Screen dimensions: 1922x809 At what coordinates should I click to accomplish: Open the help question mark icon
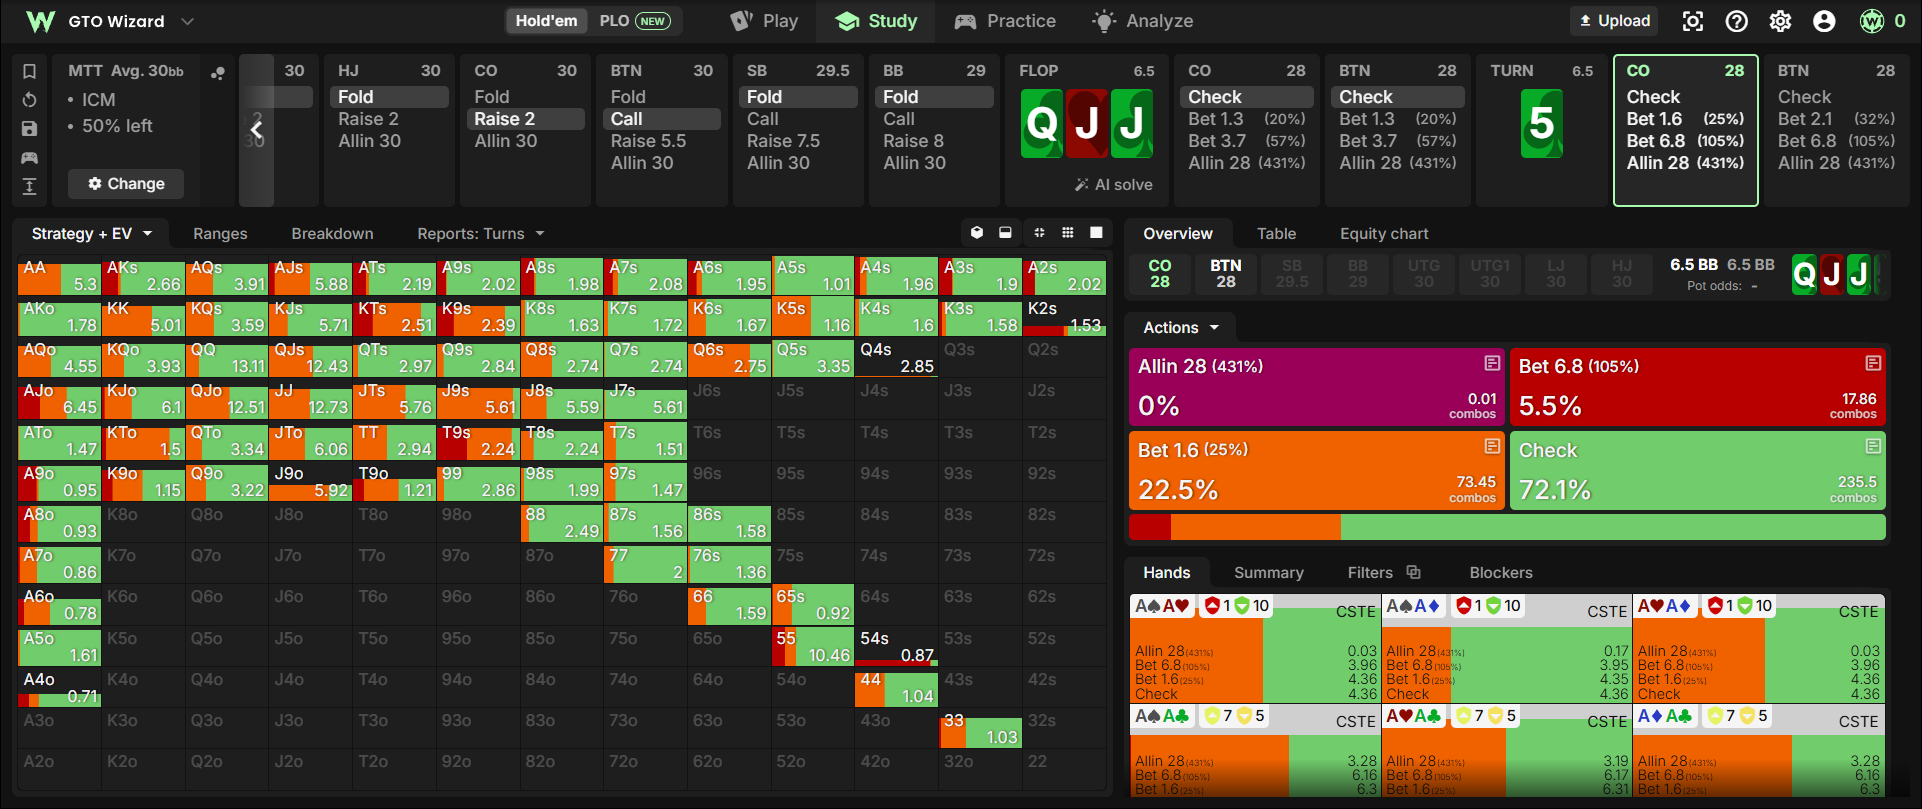coord(1737,21)
